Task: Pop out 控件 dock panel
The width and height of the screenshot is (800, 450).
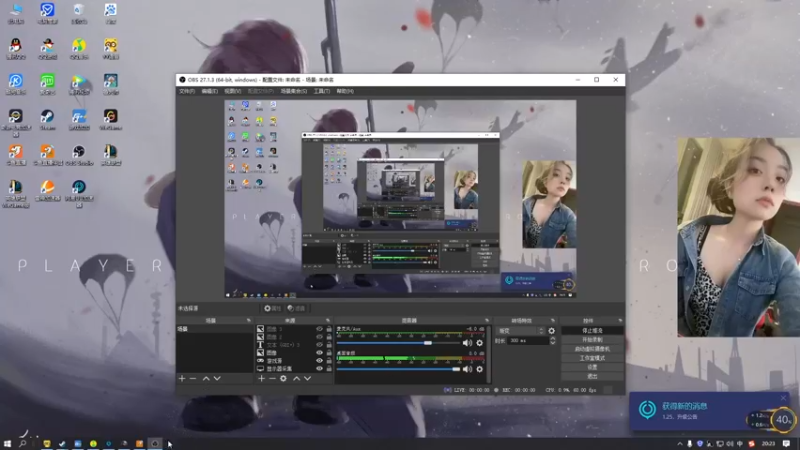Action: (620, 320)
